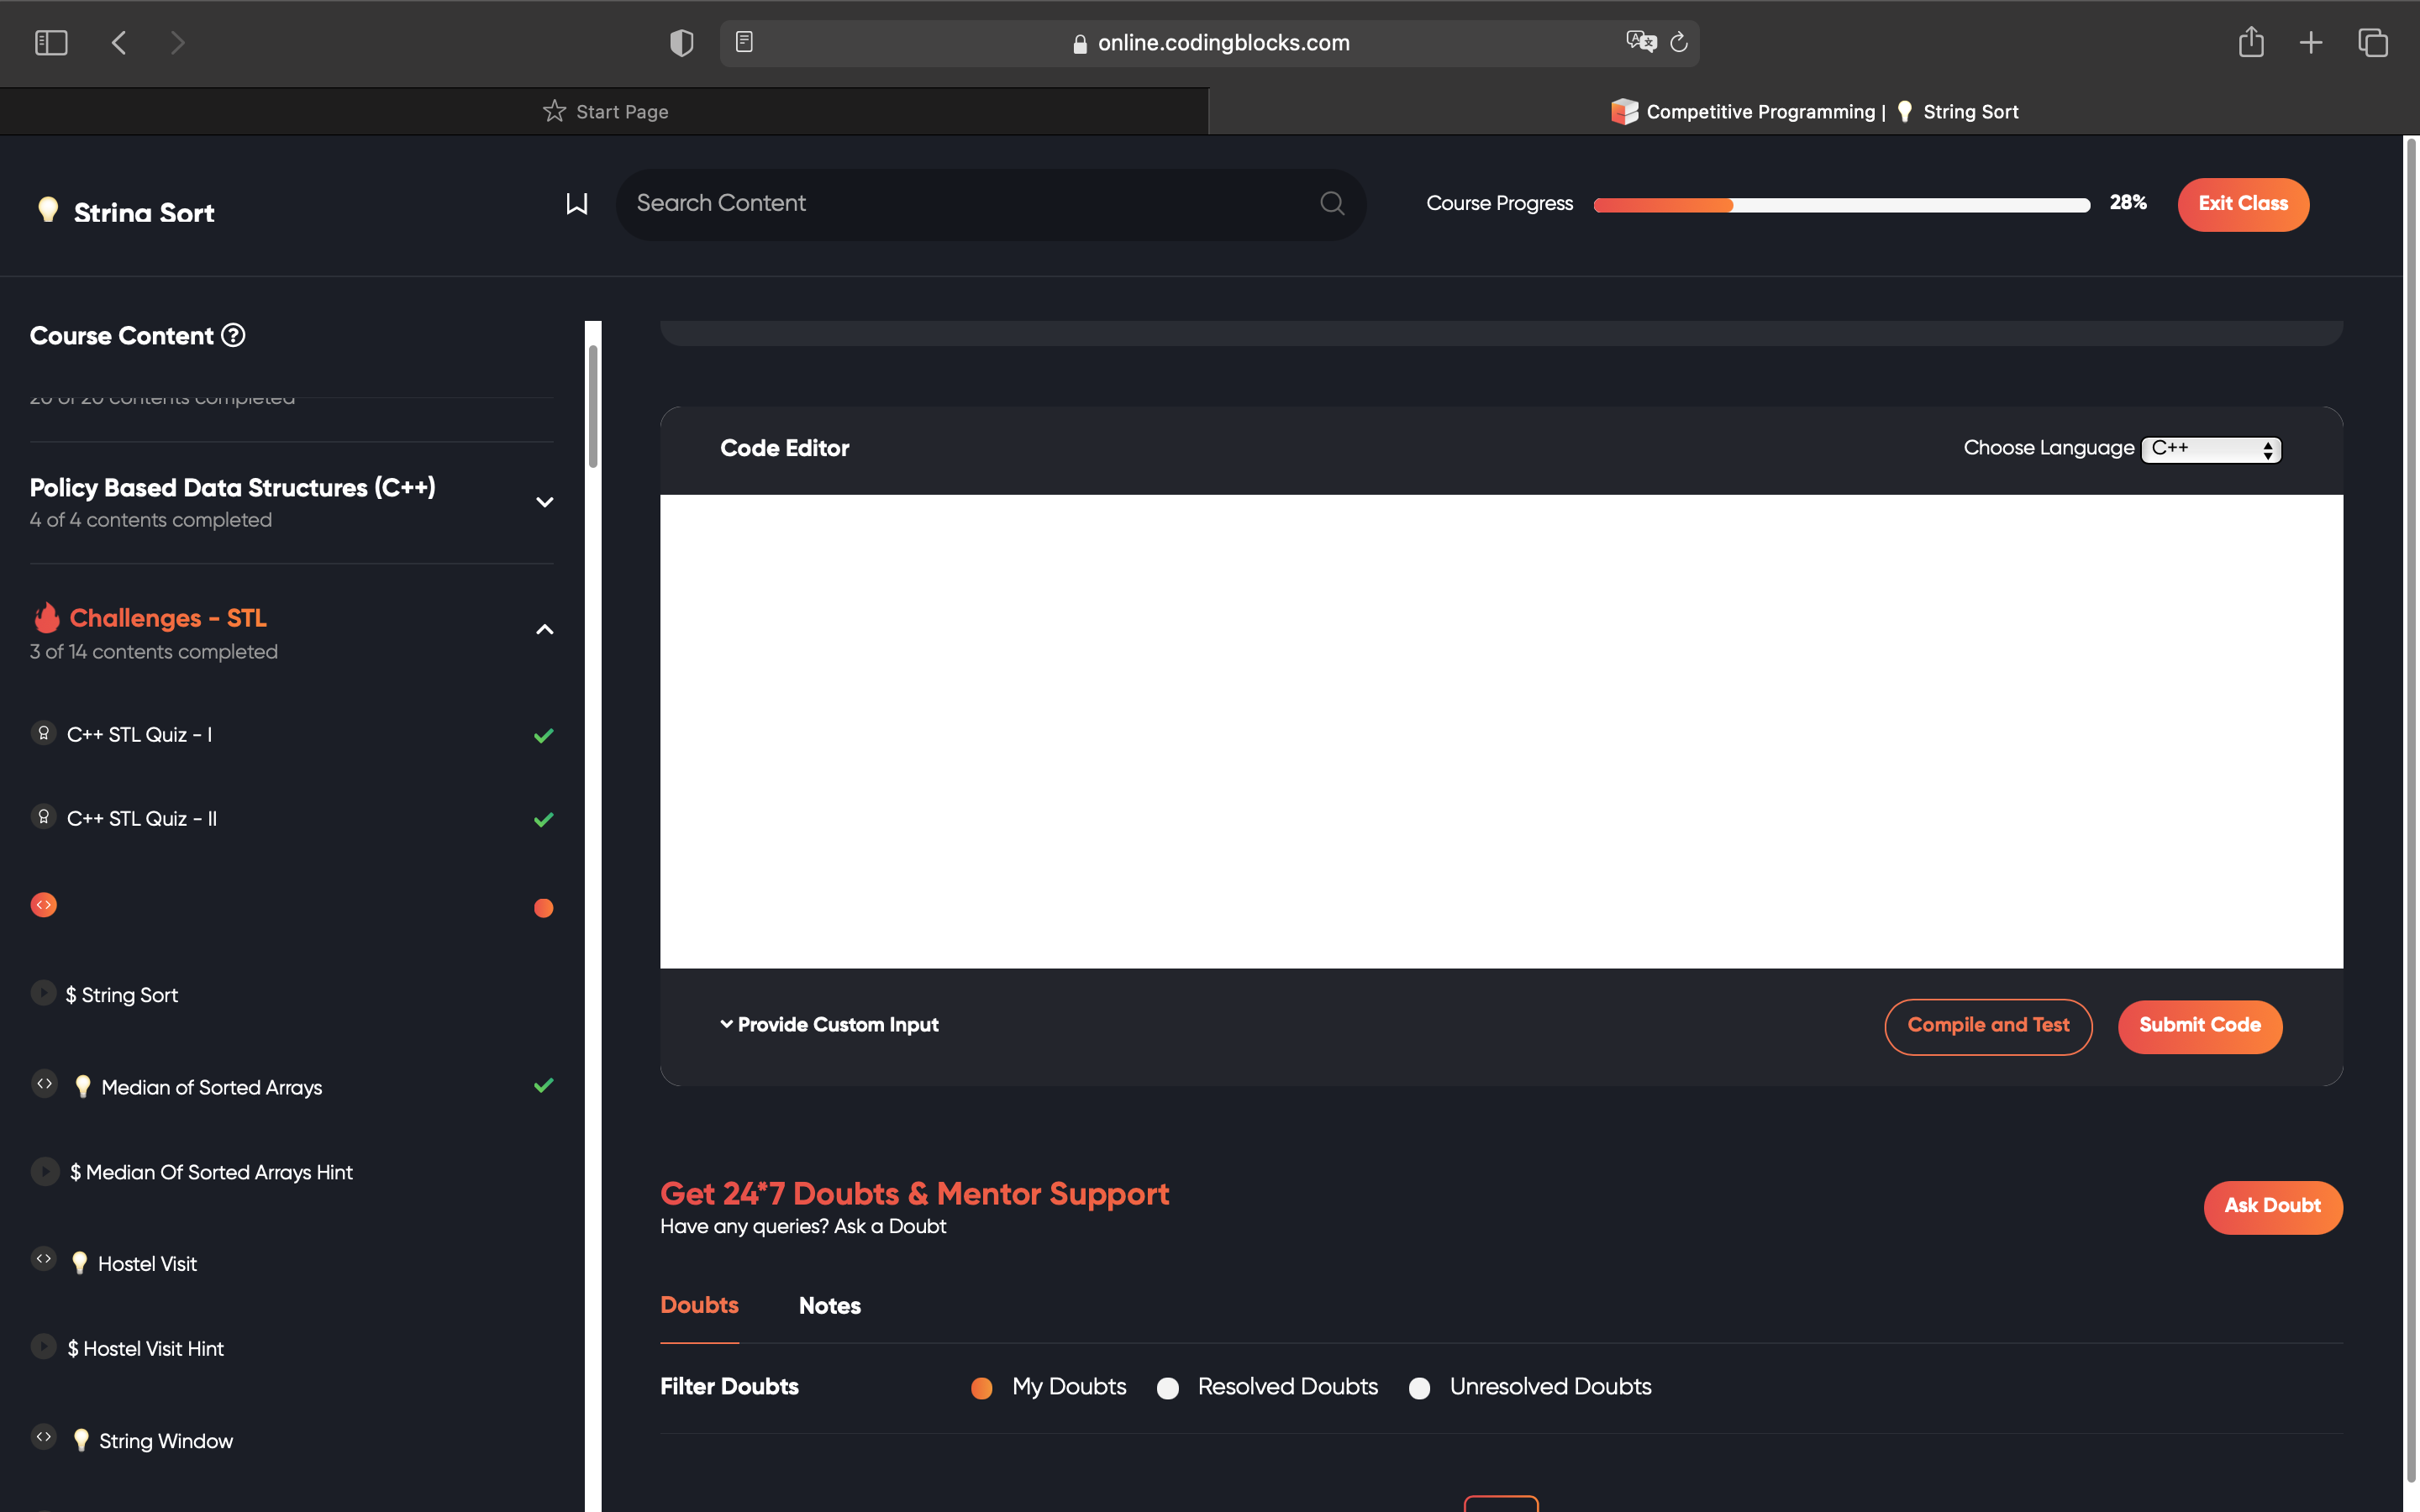Switch to the Notes tab
The height and width of the screenshot is (1512, 2420).
pos(829,1306)
